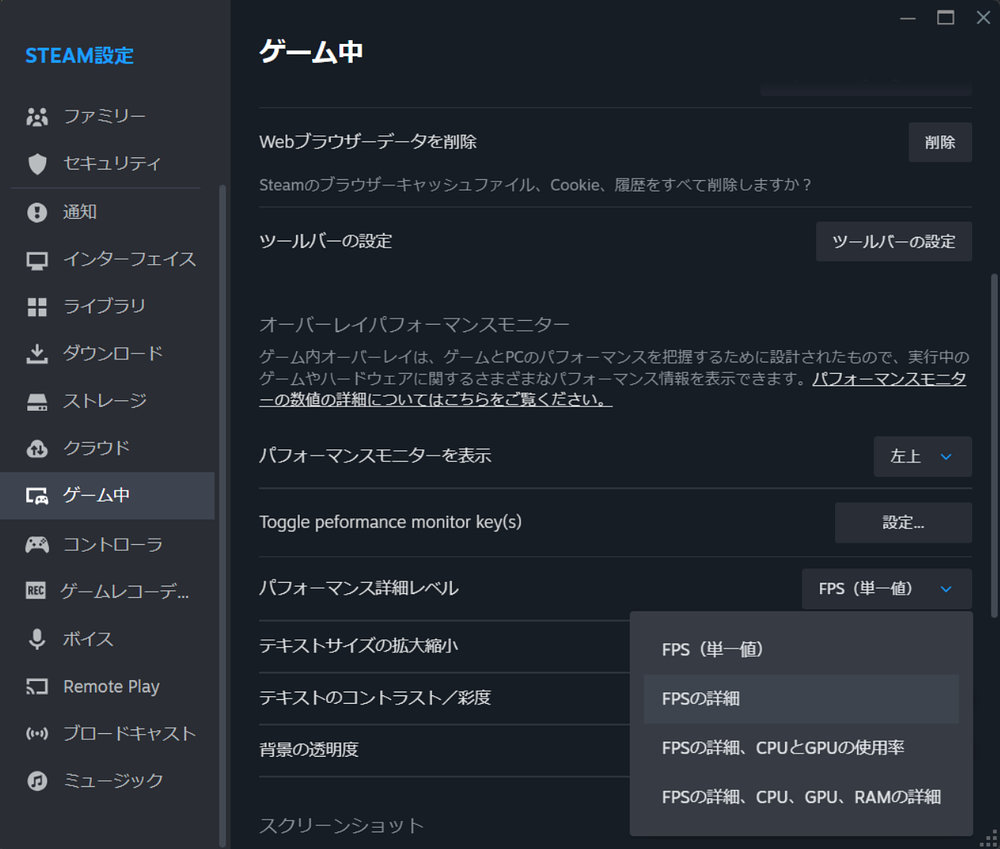Open the ブロードキャスト settings tab
Screen dimensions: 1000x849
tap(107, 734)
